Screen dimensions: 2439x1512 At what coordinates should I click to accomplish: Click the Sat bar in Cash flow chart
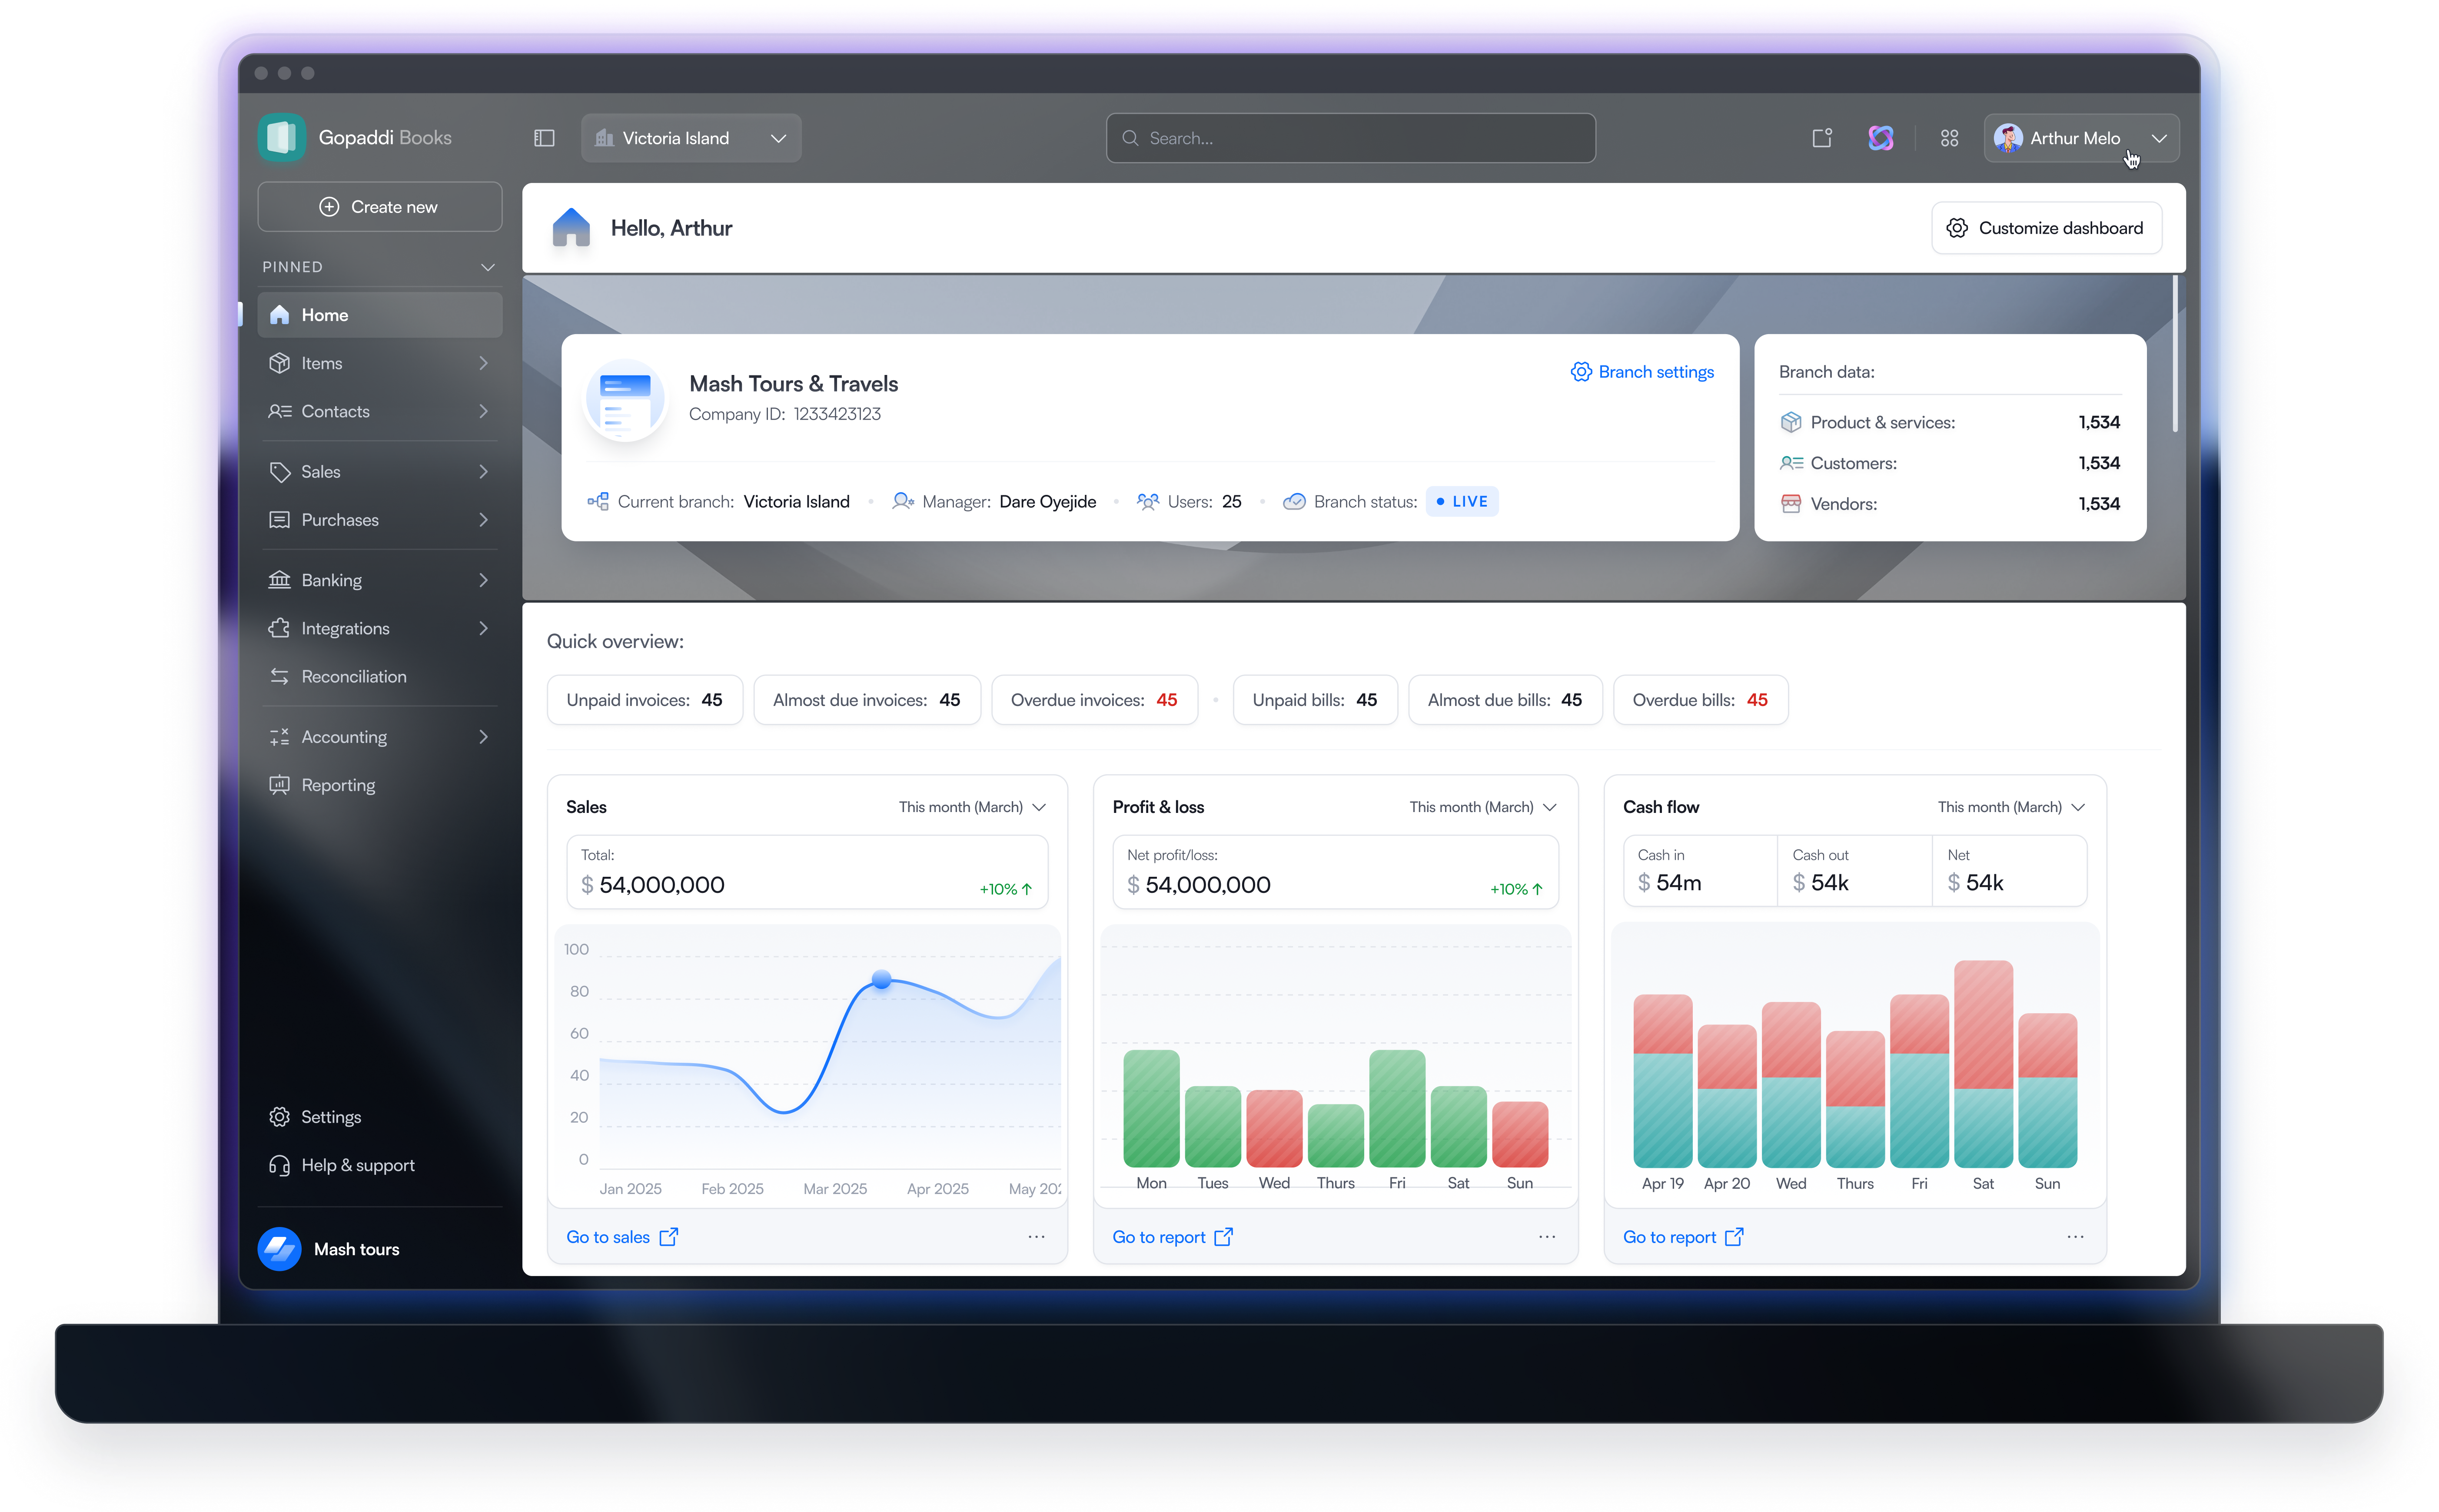1983,1064
